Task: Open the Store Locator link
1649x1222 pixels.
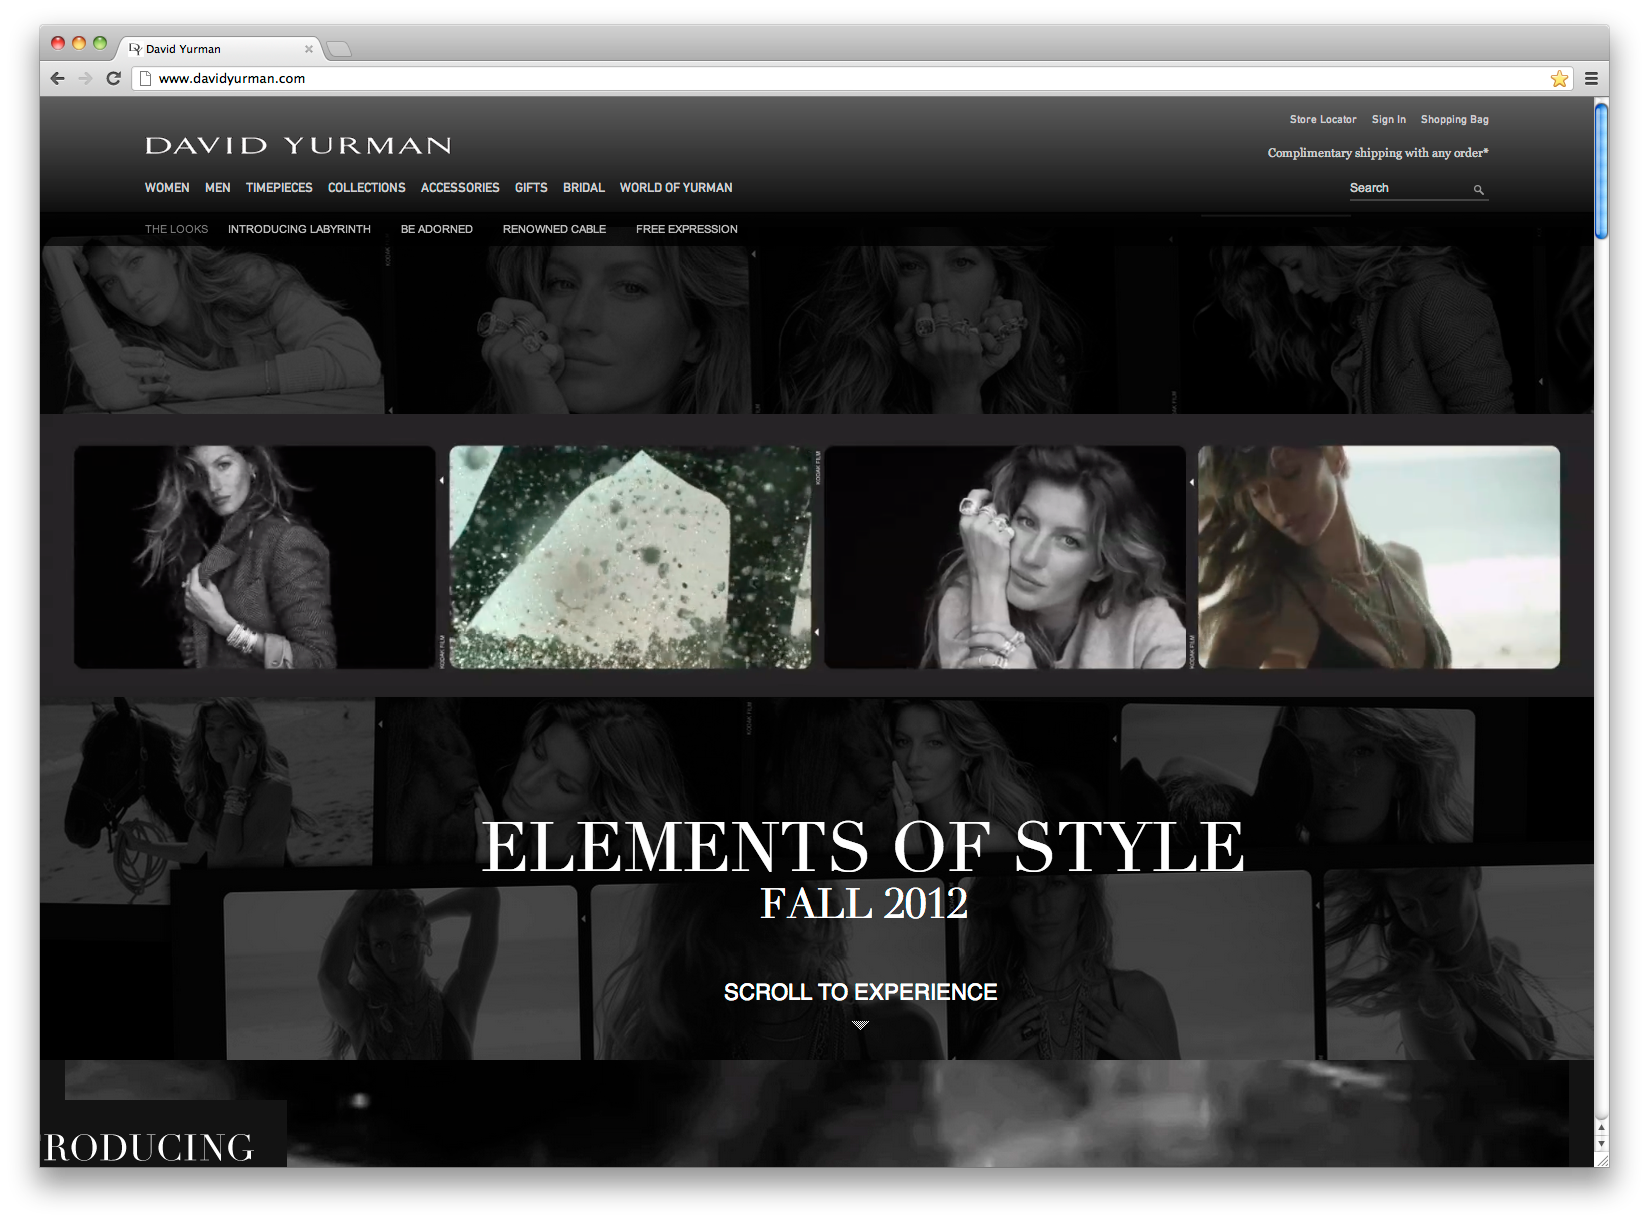Action: (x=1323, y=119)
